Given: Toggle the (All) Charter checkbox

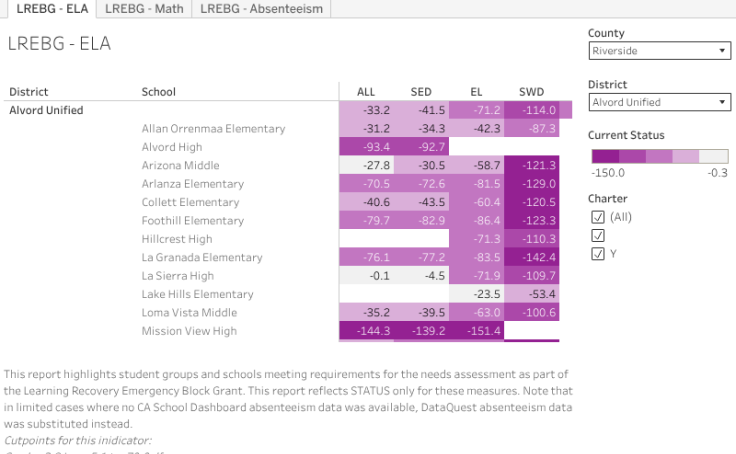Looking at the screenshot, I should point(598,217).
